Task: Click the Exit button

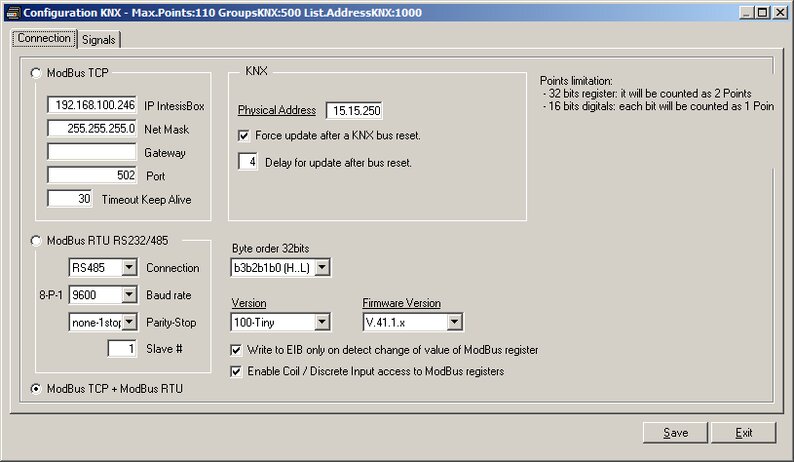Action: tap(743, 432)
